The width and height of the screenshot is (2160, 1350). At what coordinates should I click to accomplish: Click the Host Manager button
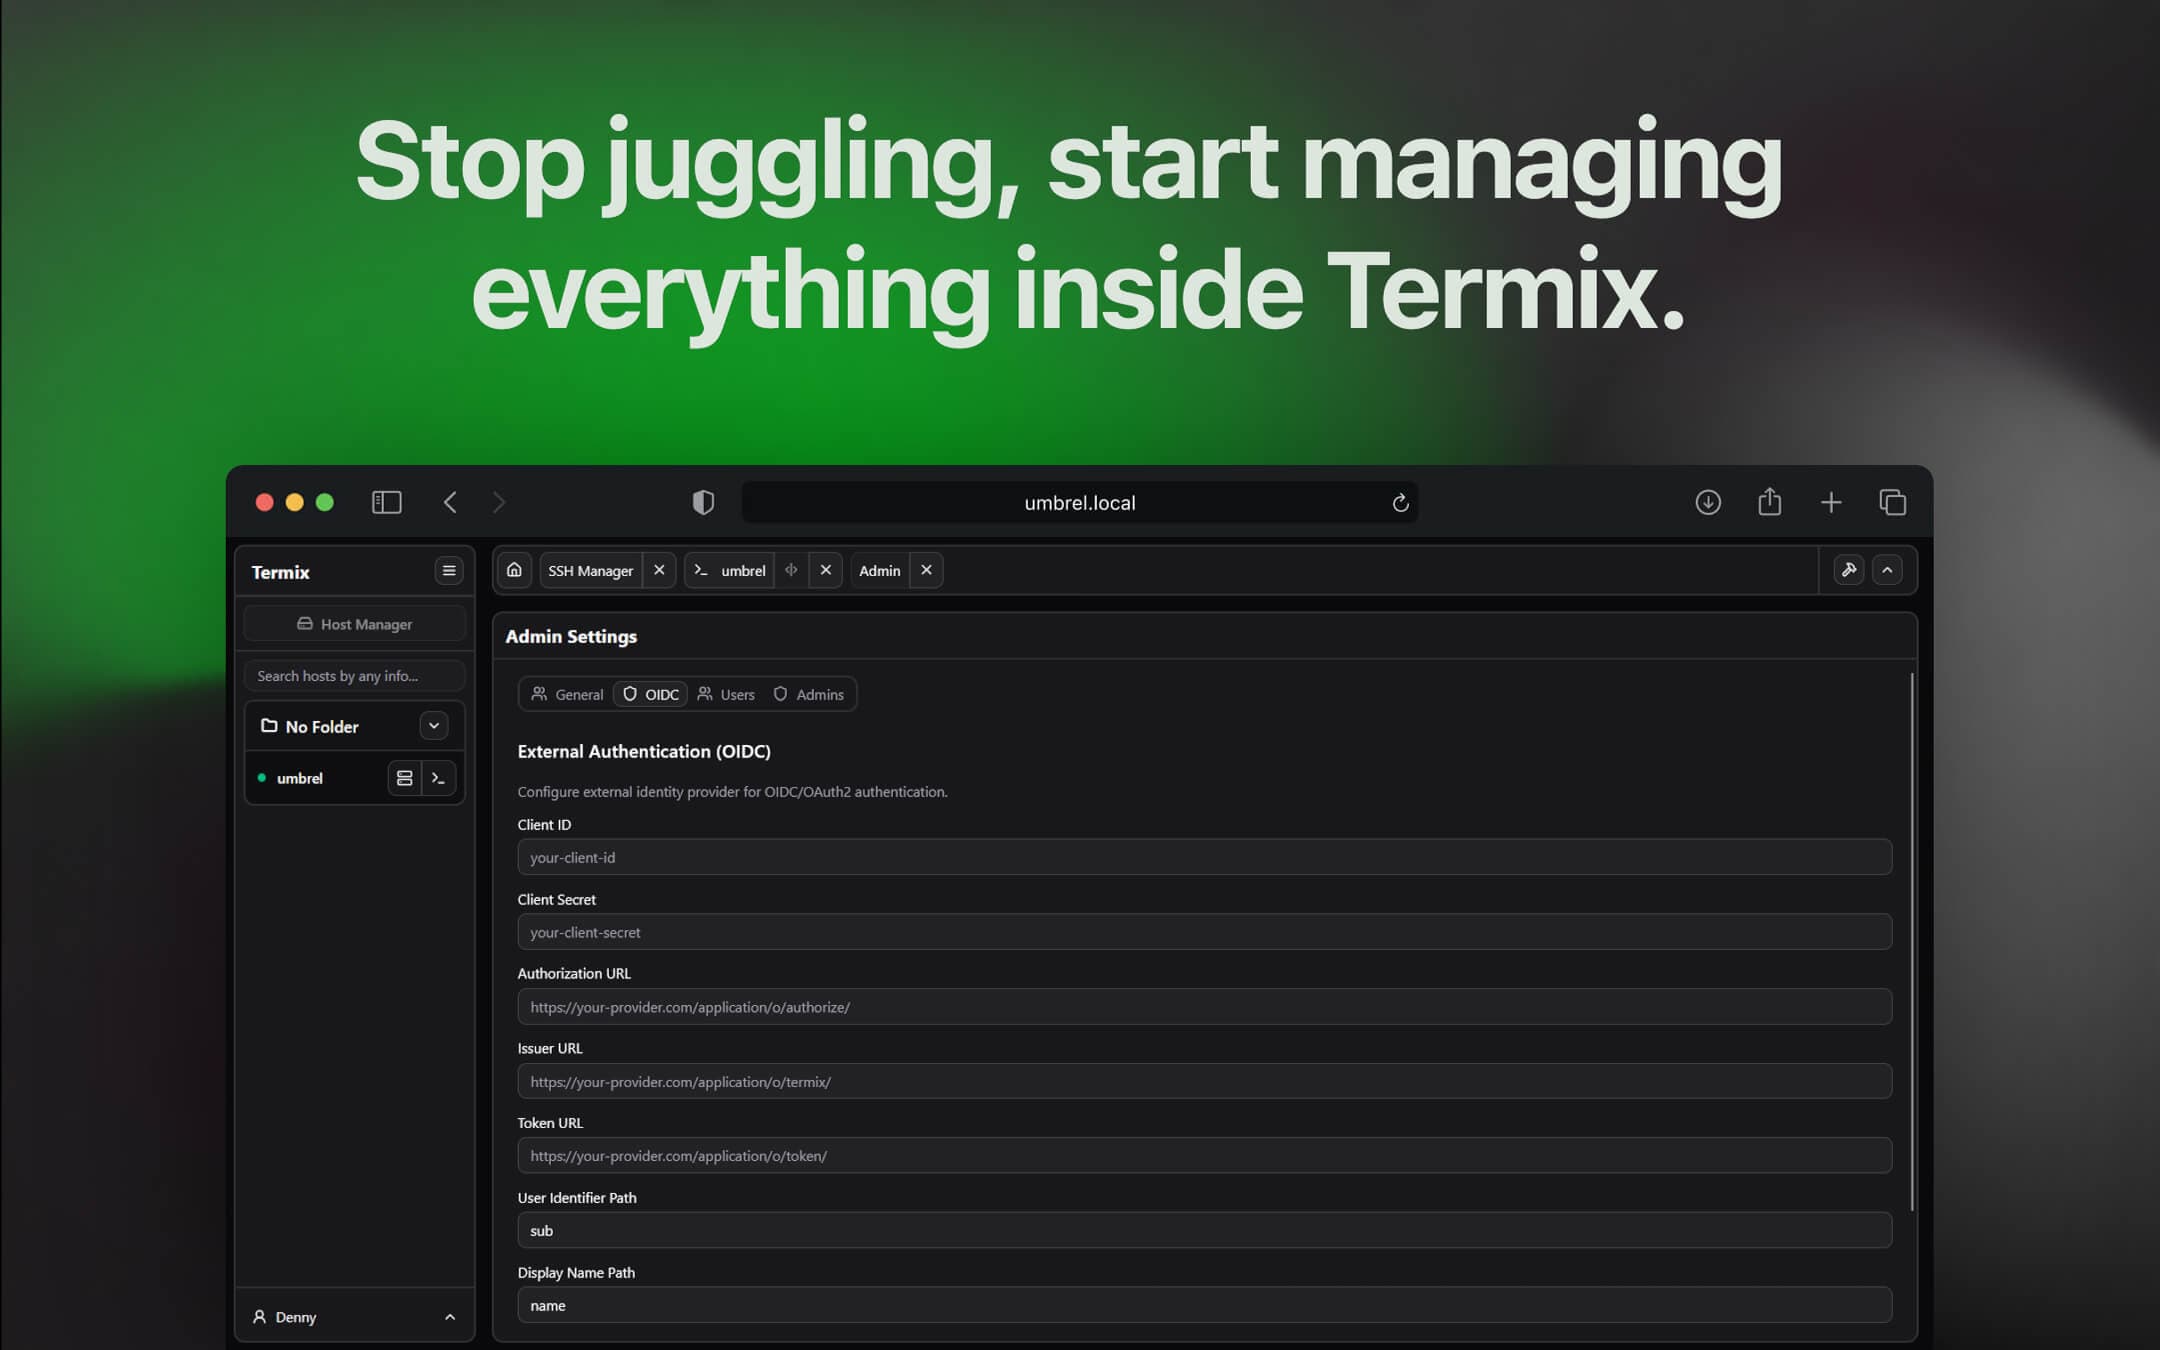[354, 623]
